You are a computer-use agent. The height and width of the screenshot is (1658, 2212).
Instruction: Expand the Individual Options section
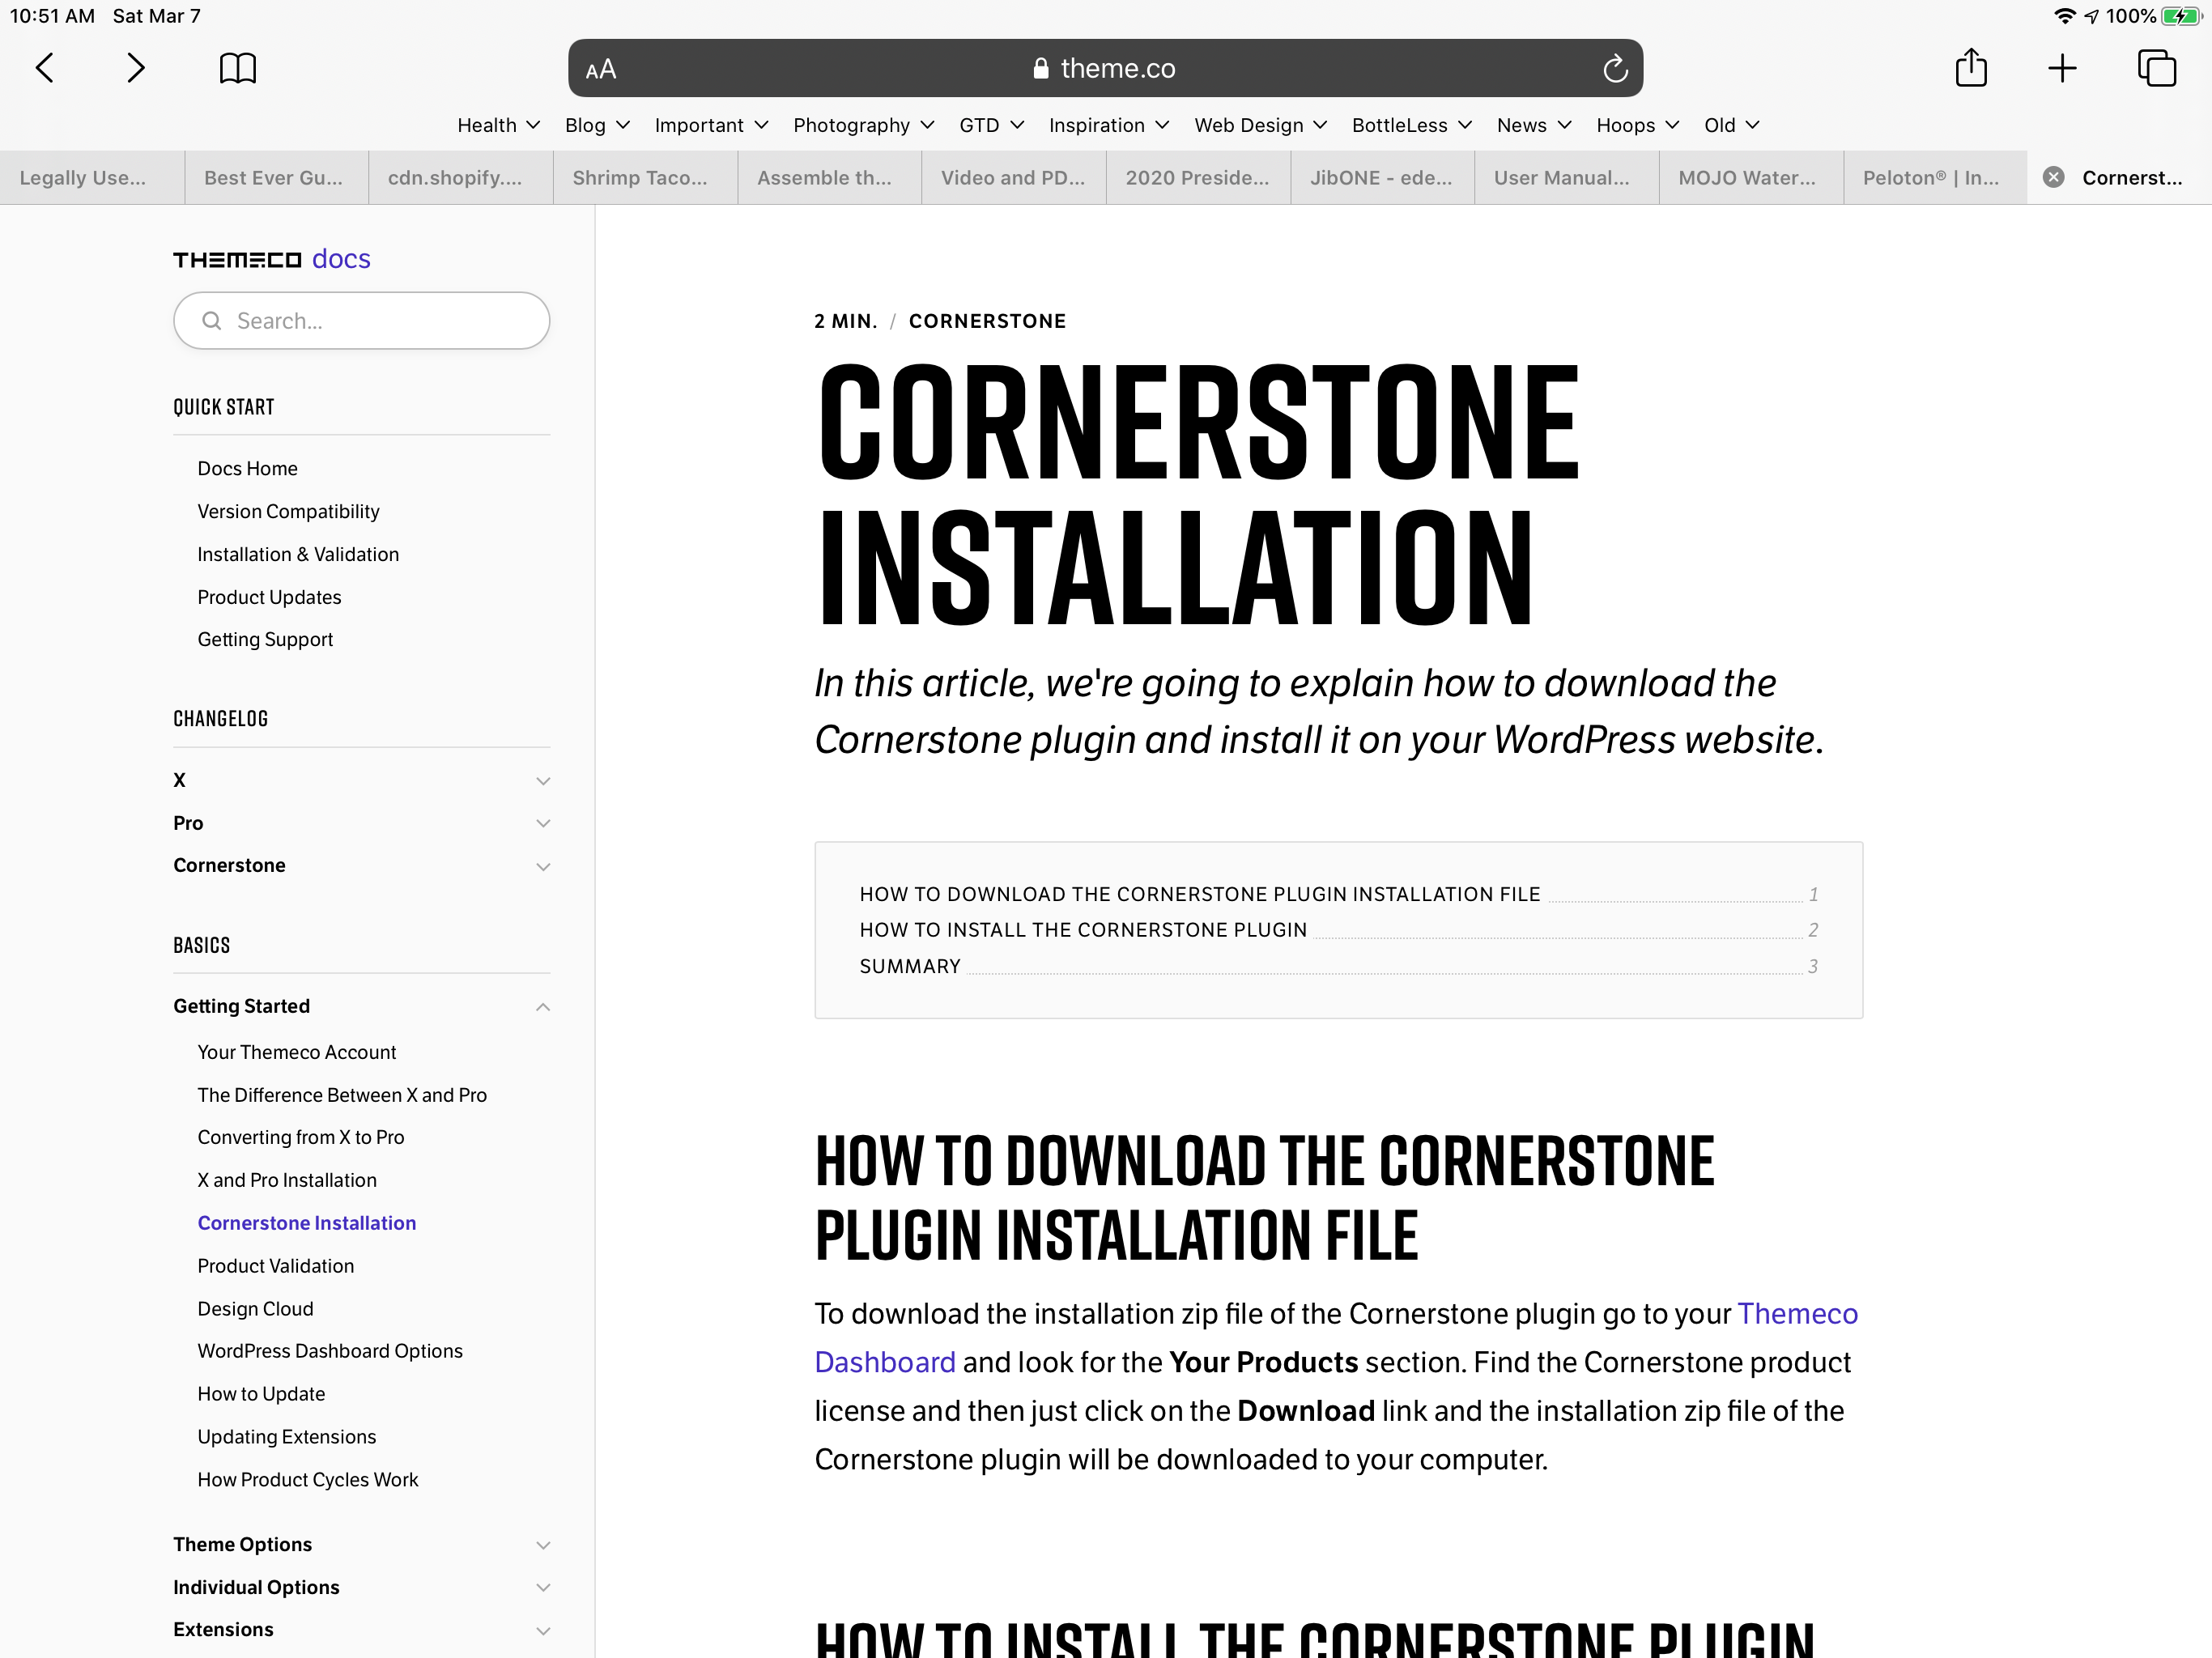(361, 1587)
